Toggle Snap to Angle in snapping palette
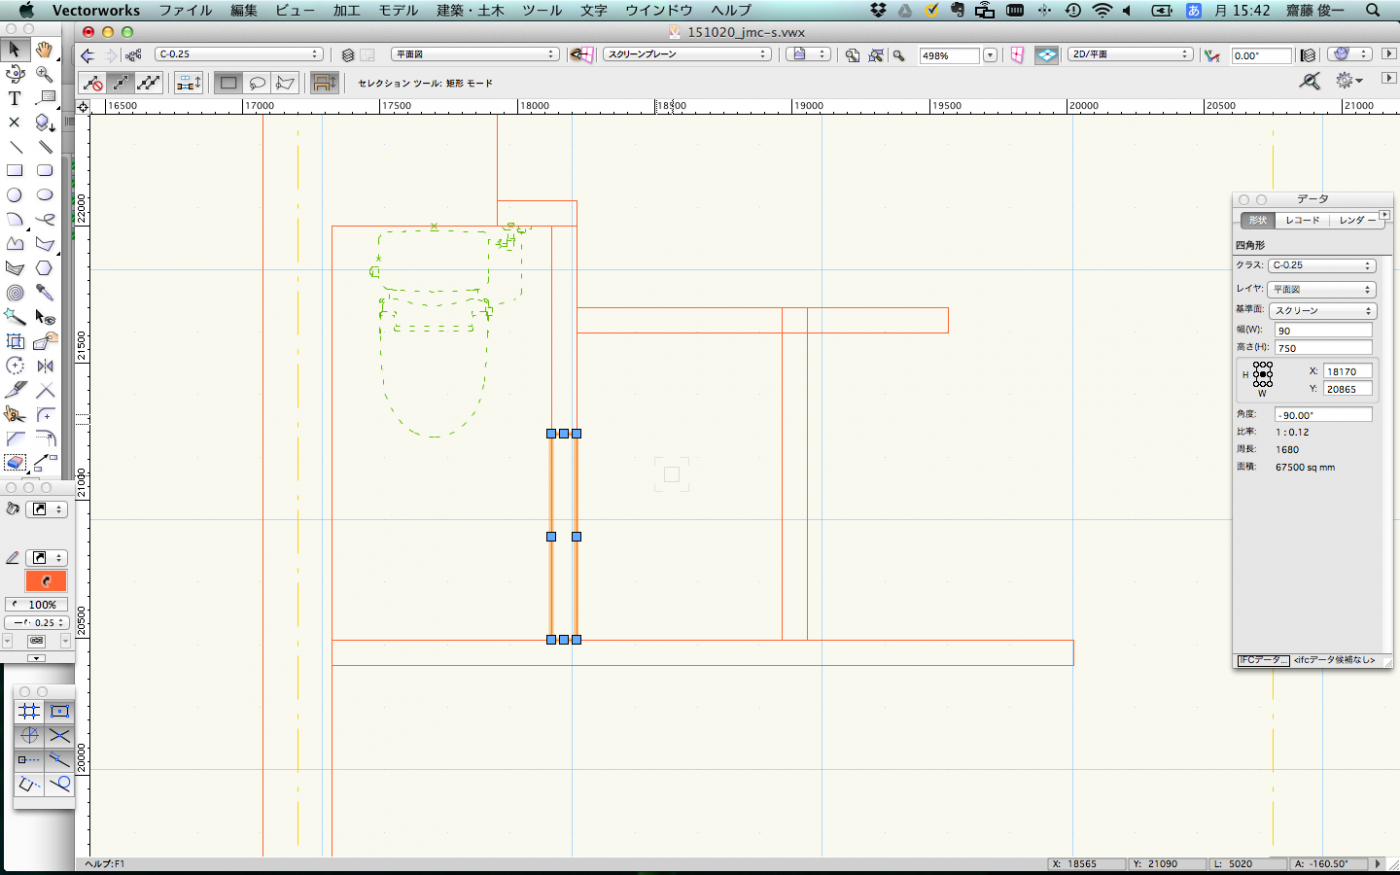Viewport: 1400px width, 875px height. [x=29, y=736]
